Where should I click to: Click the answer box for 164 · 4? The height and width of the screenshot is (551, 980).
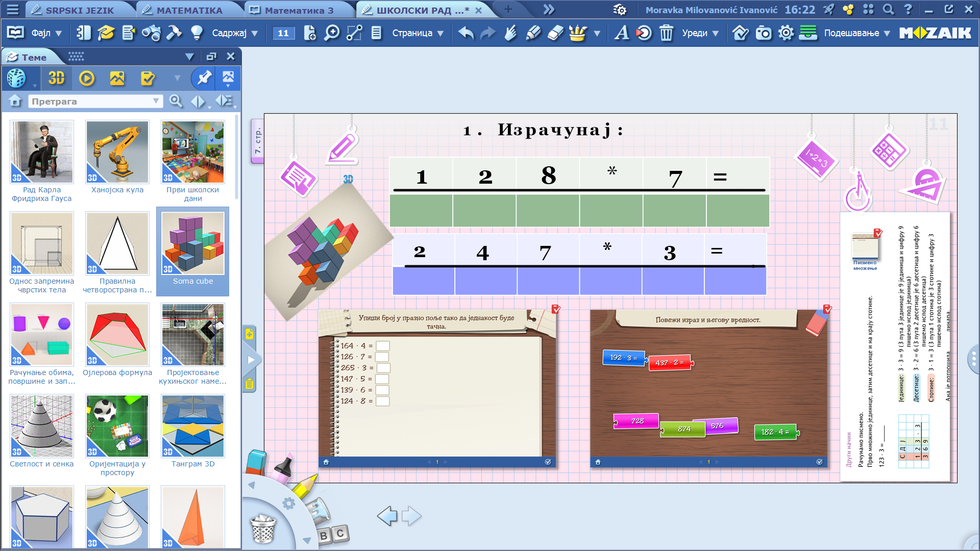(x=382, y=345)
